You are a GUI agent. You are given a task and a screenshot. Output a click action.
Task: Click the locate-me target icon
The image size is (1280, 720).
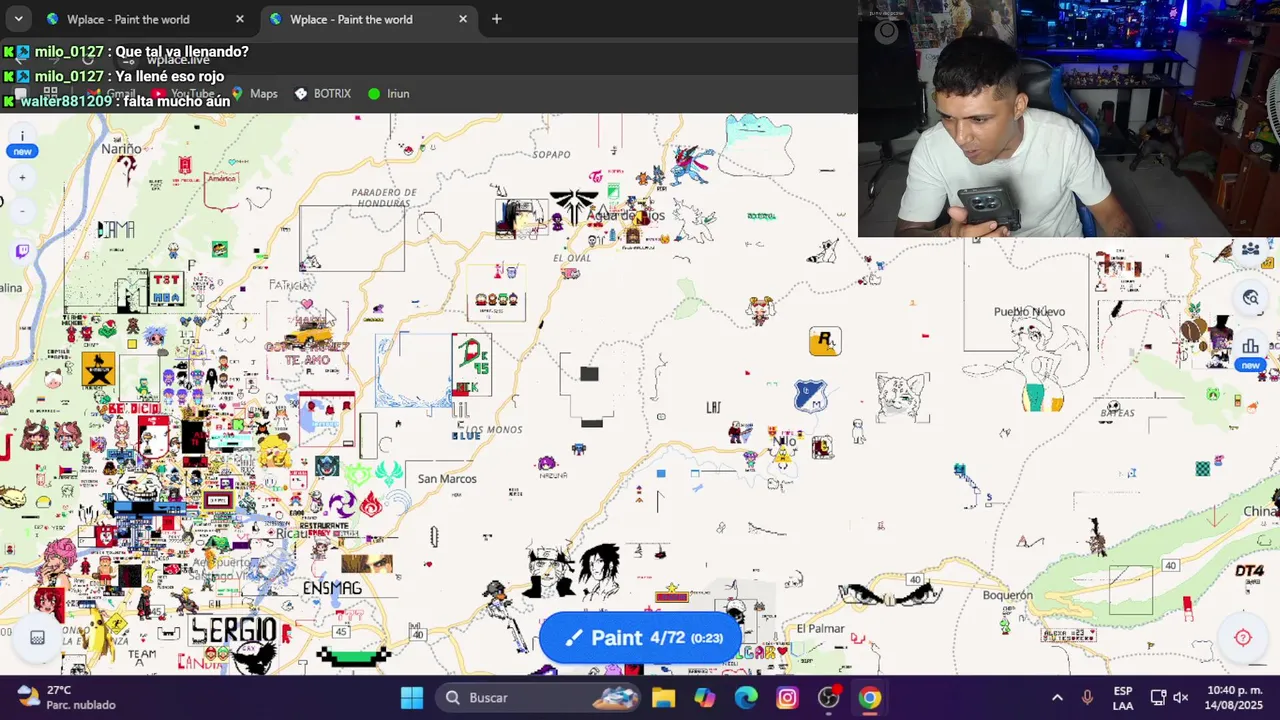(x=1243, y=638)
